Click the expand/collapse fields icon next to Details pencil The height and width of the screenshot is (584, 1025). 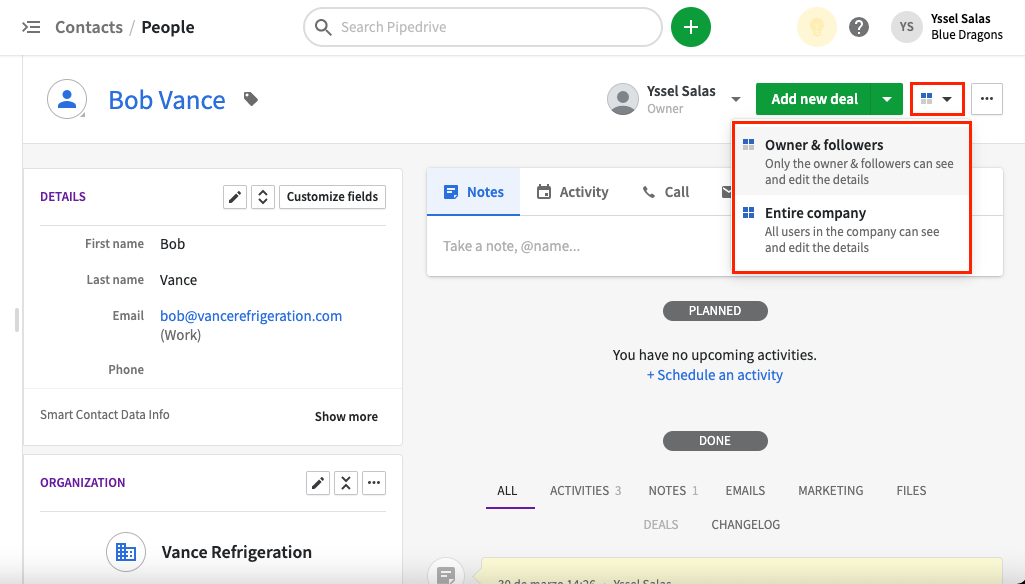pos(262,197)
